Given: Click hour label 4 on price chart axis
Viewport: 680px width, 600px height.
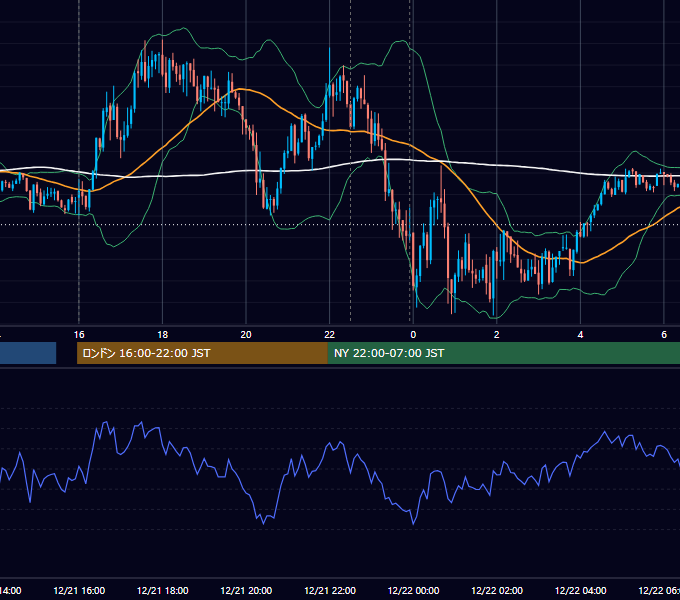Looking at the screenshot, I should point(580,335).
